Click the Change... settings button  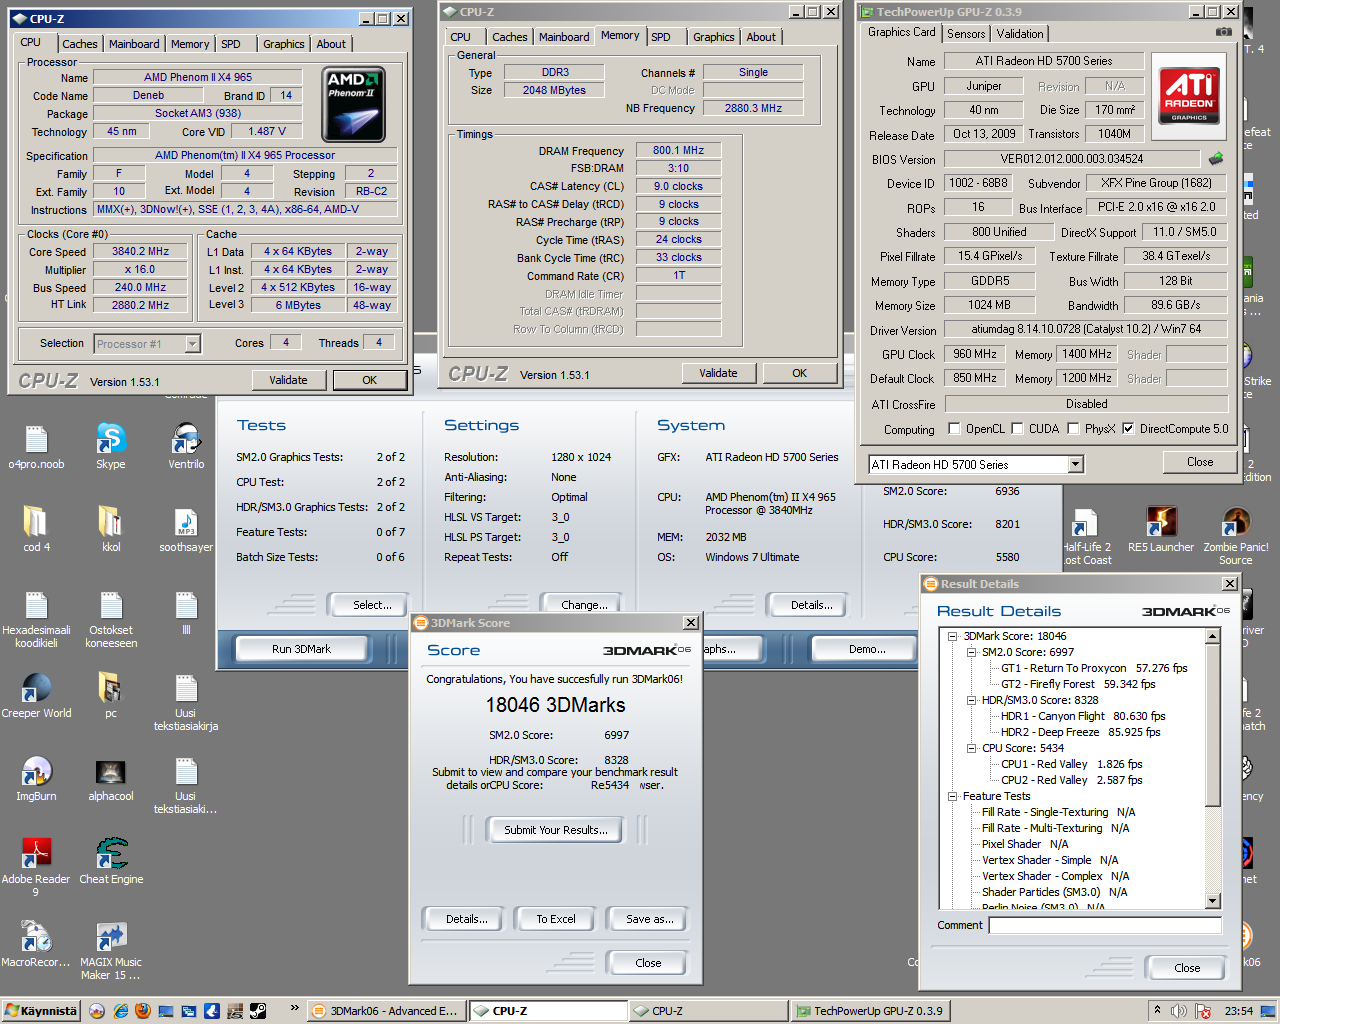tap(584, 605)
